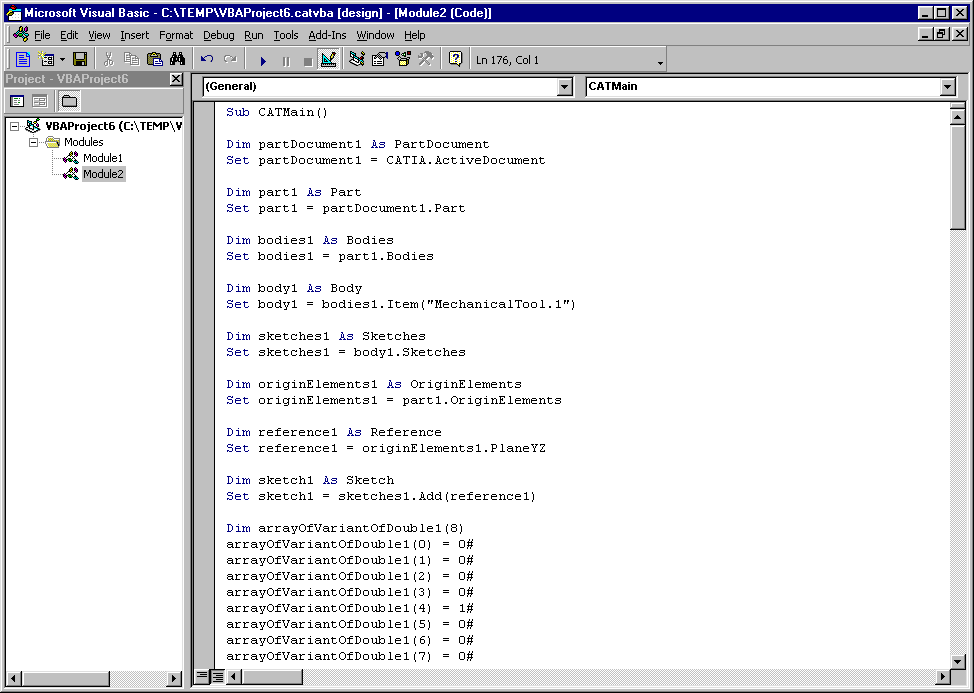Select Module2 in the project tree
The height and width of the screenshot is (693, 974).
[103, 174]
